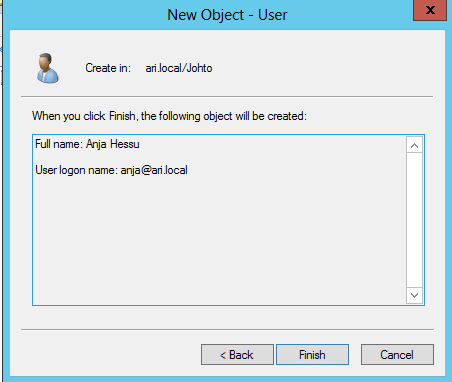Select the 'Anja Hessu' name text

point(113,144)
